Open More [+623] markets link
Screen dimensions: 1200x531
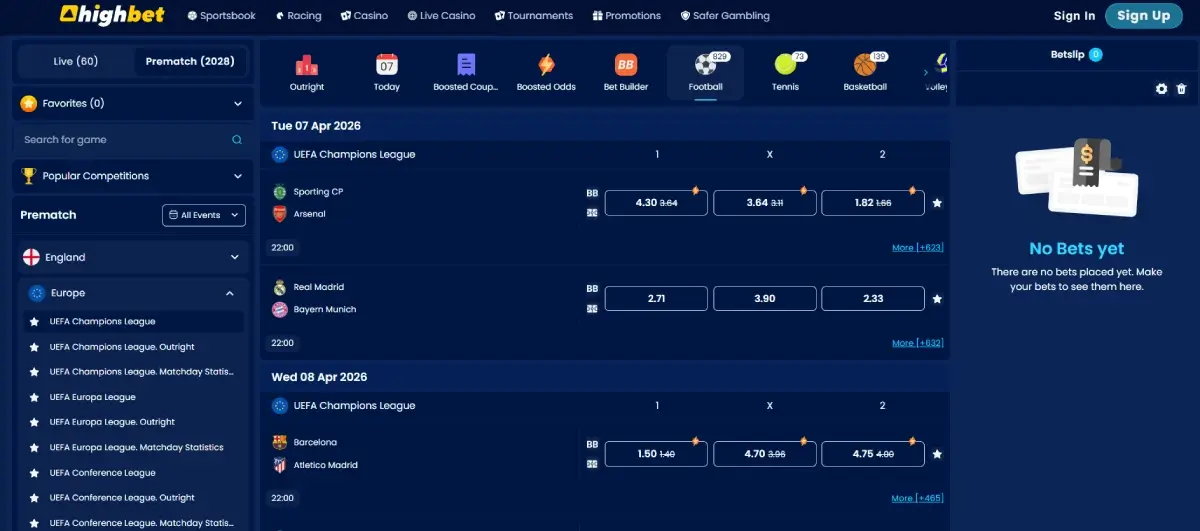tap(917, 247)
